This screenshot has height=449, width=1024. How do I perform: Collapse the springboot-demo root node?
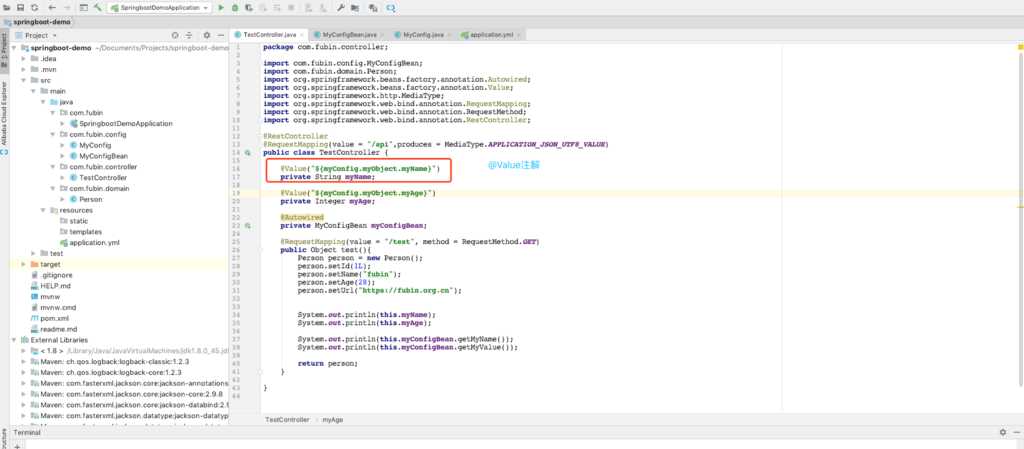[x=14, y=48]
